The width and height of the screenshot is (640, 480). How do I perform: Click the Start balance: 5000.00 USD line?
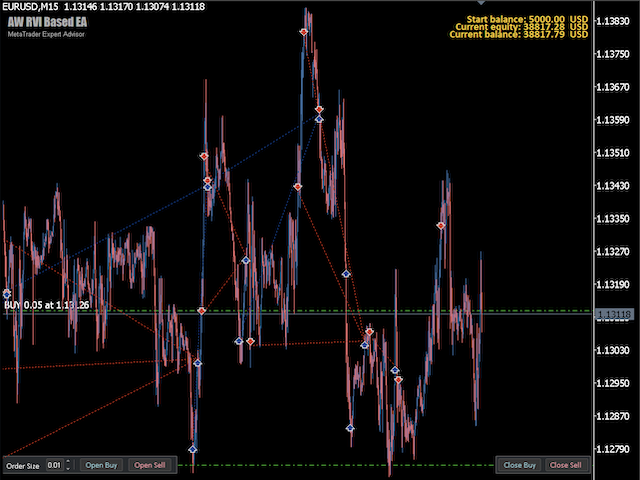pos(527,19)
